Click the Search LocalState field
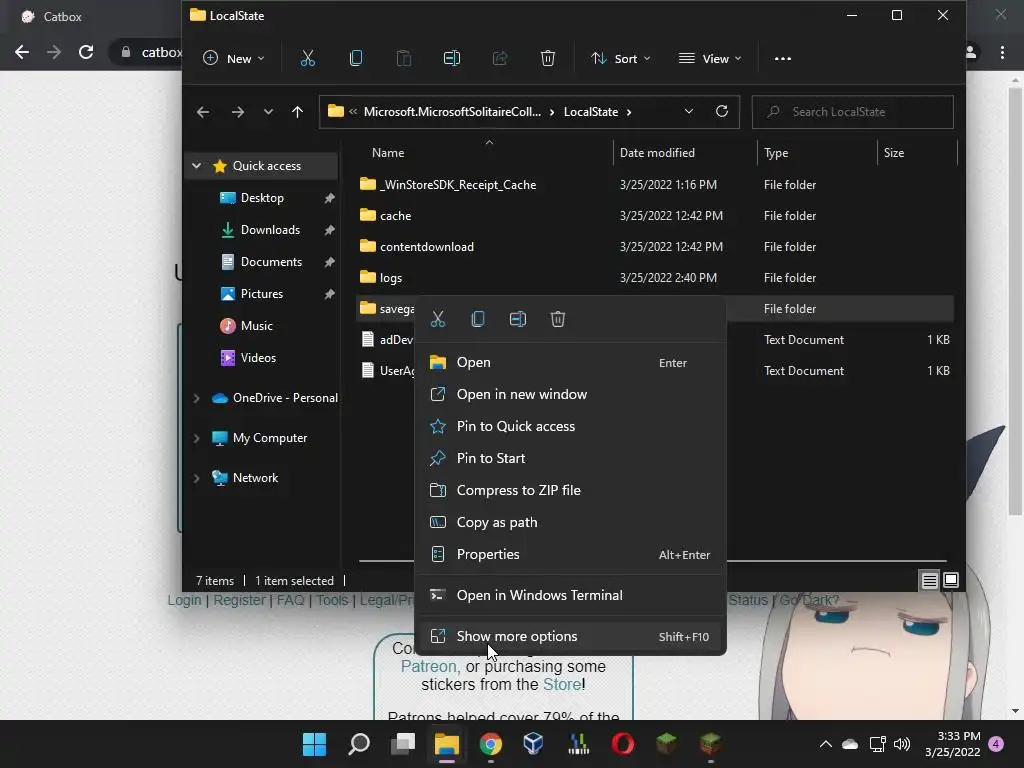The height and width of the screenshot is (768, 1024). pos(853,112)
